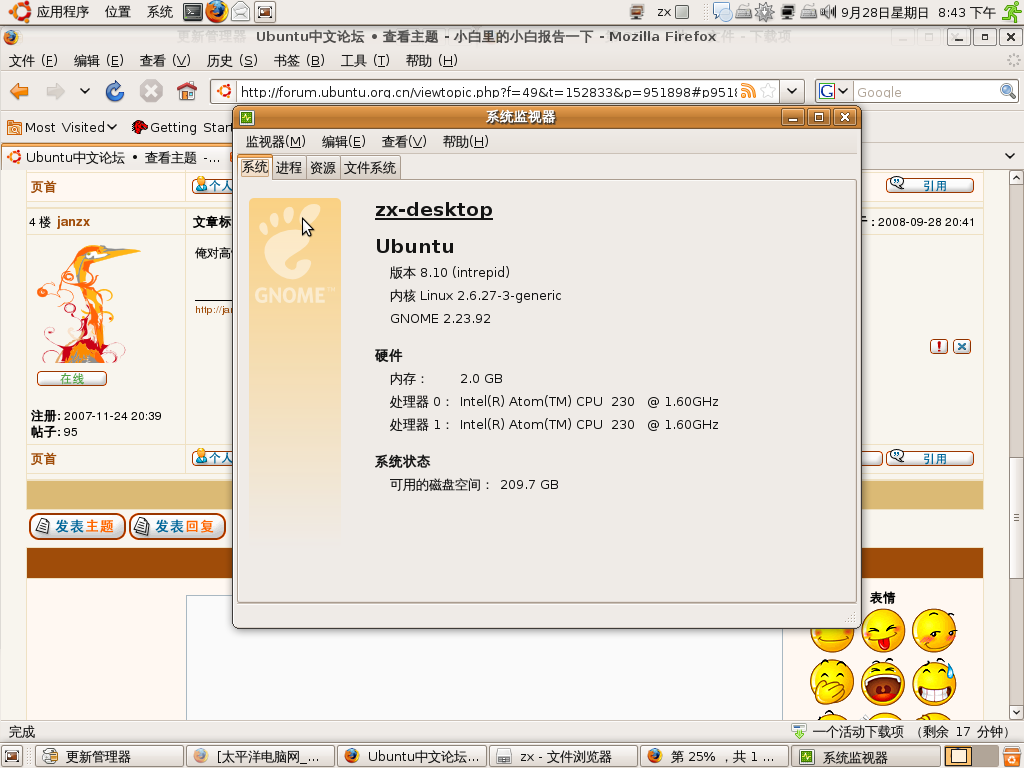Reload the page in Firefox
This screenshot has width=1024, height=768.
115,91
